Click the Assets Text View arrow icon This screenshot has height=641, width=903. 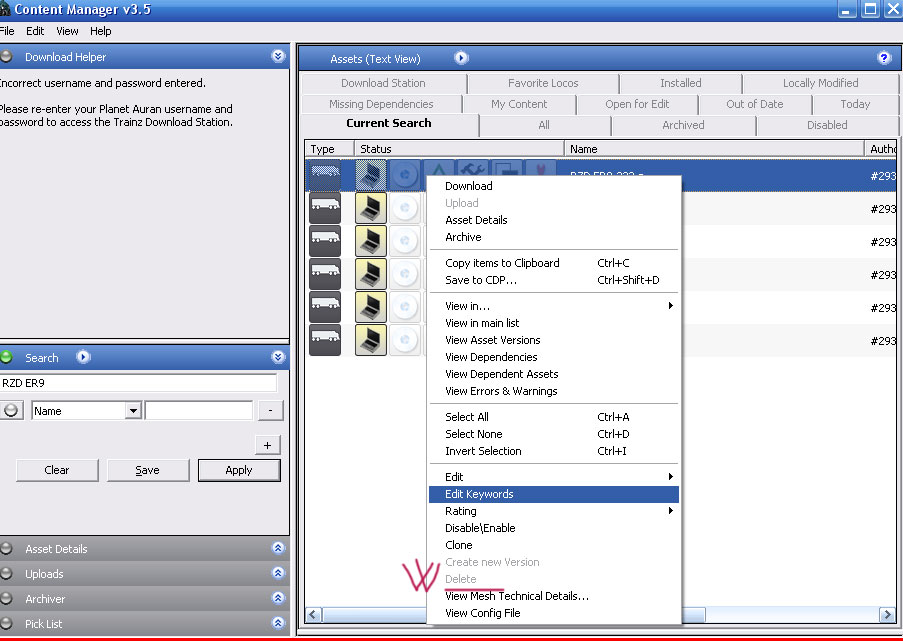coord(461,58)
